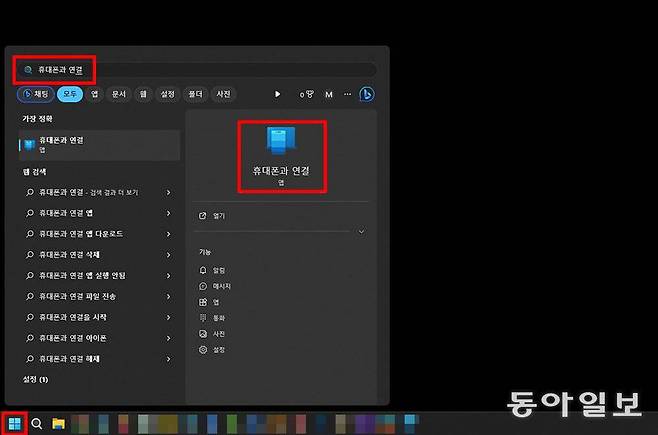Image resolution: width=658 pixels, height=435 pixels.
Task: Expand chevron for 앱 실행 안됨 suggestion
Action: click(168, 276)
